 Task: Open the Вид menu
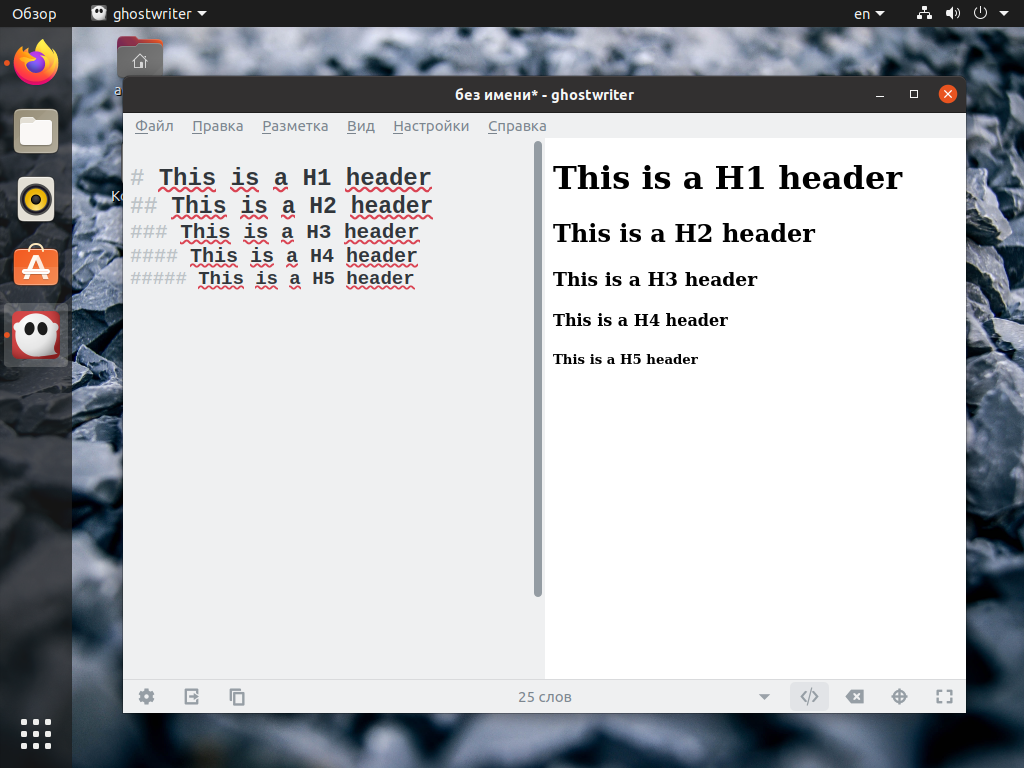pos(360,126)
